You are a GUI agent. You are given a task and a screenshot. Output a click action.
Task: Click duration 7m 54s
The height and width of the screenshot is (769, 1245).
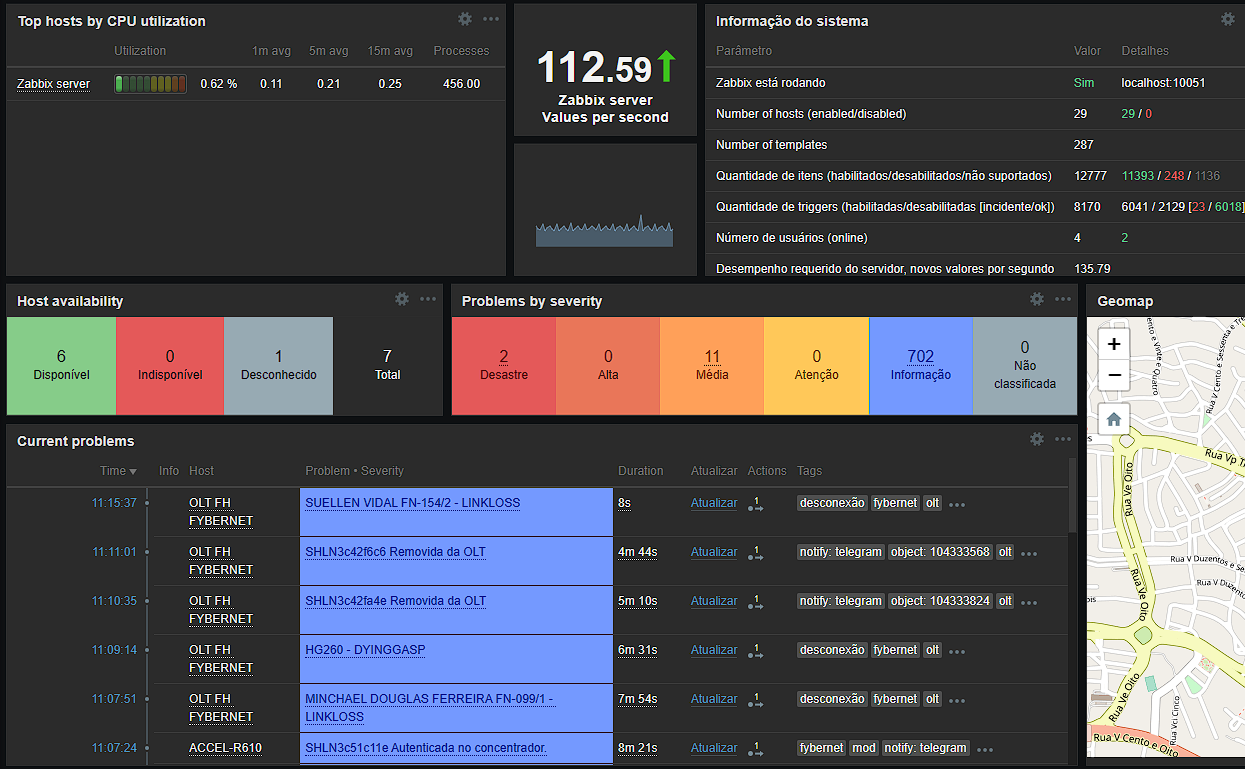pyautogui.click(x=637, y=699)
